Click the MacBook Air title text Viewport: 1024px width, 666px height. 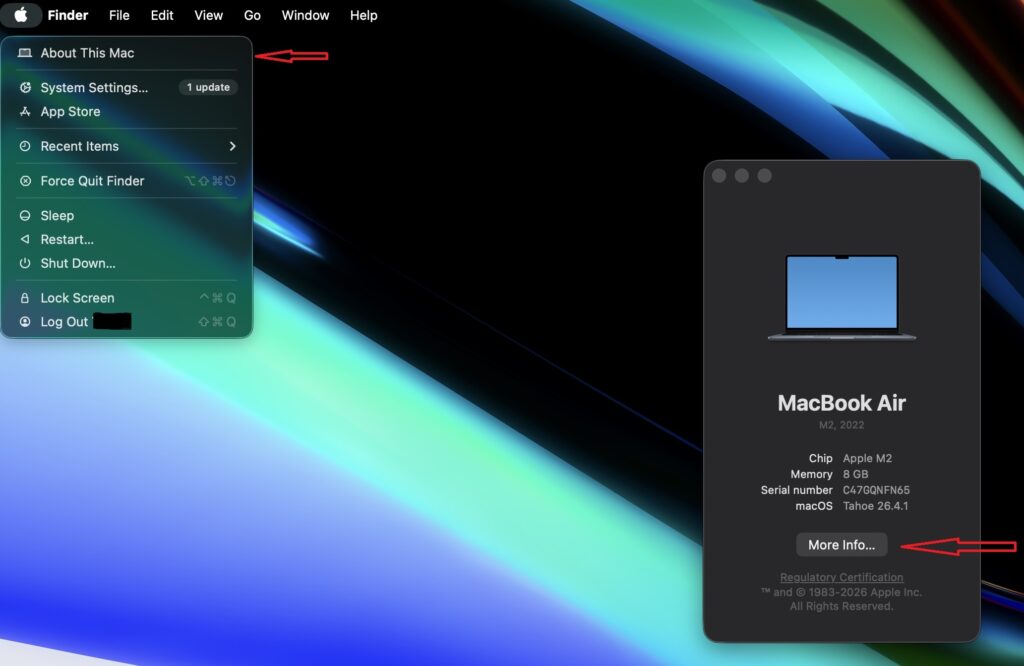coord(841,403)
